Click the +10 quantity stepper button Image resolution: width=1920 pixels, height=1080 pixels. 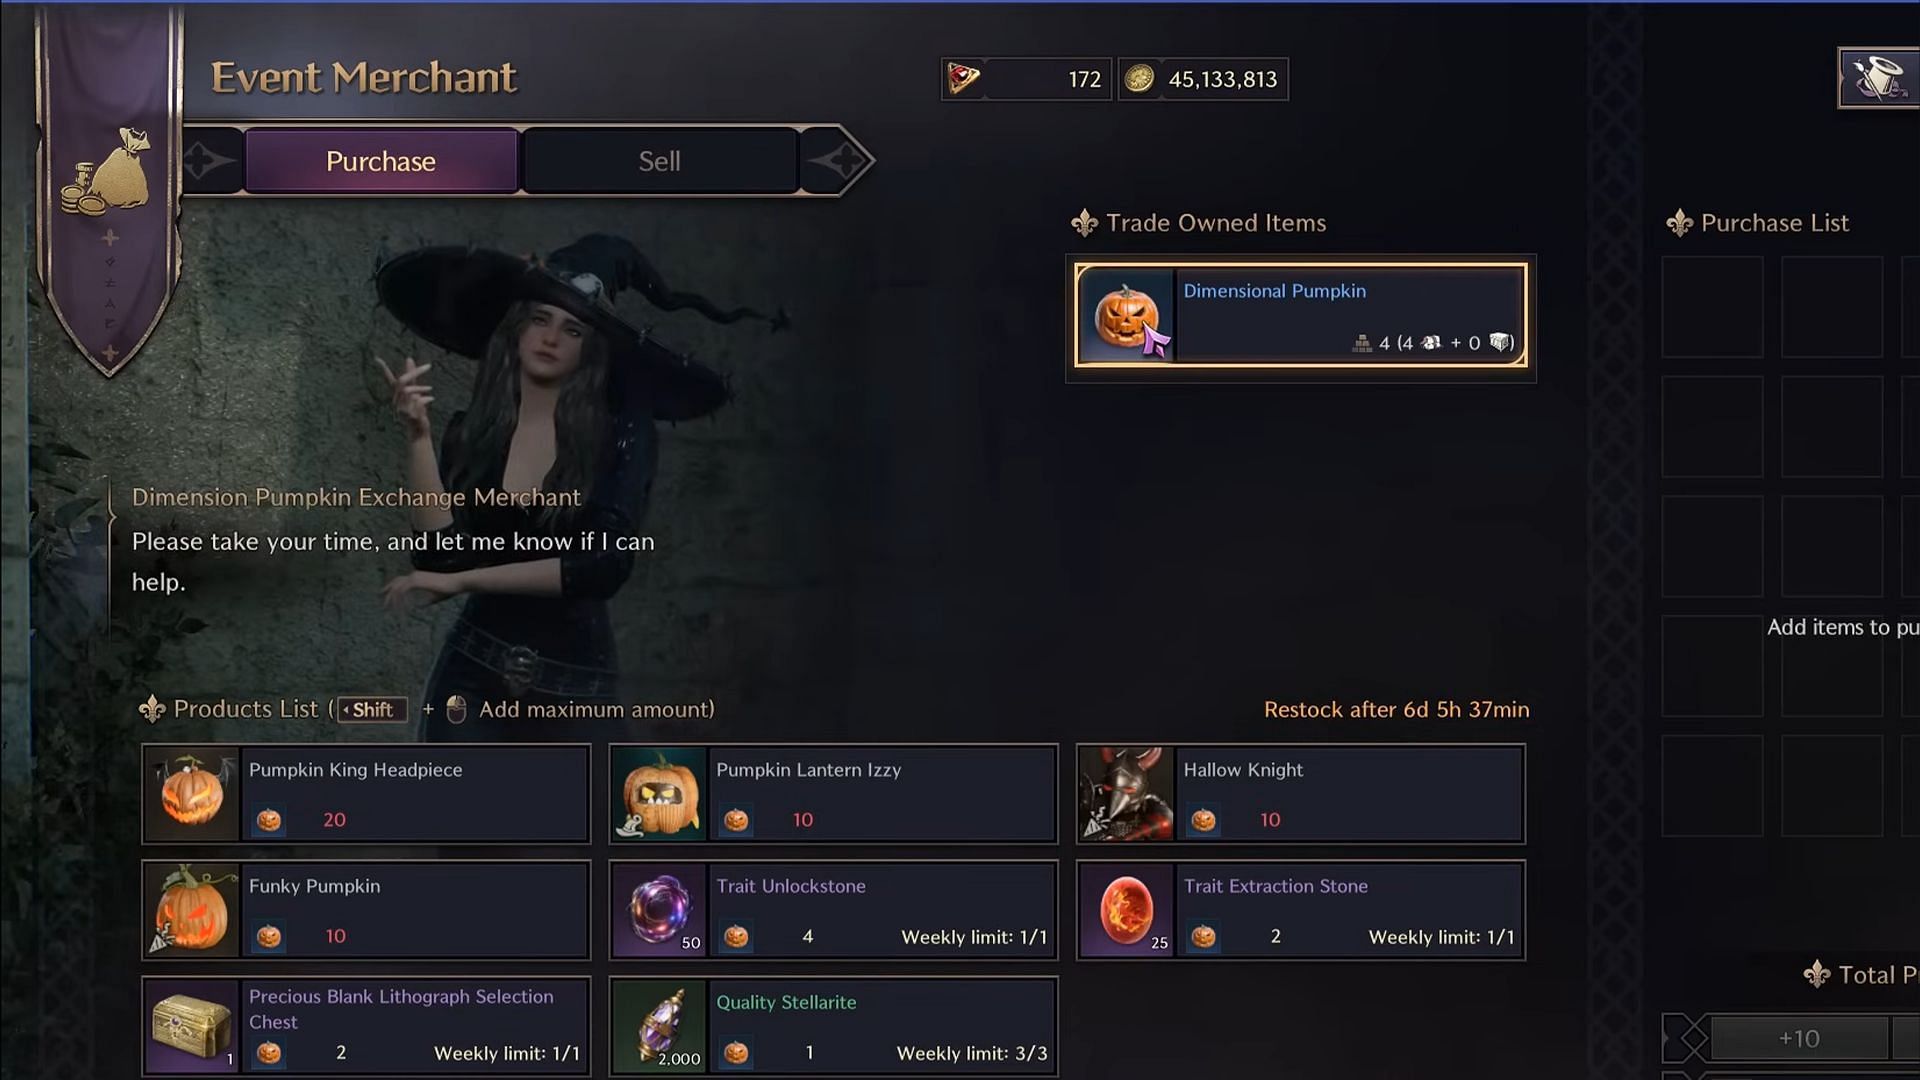(x=1801, y=1038)
